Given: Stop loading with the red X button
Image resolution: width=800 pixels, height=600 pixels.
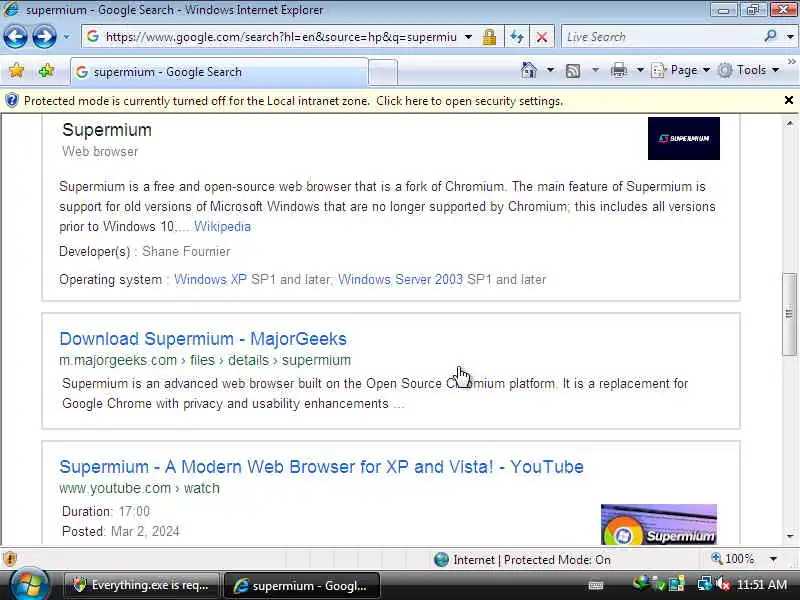Looking at the screenshot, I should click(x=542, y=37).
